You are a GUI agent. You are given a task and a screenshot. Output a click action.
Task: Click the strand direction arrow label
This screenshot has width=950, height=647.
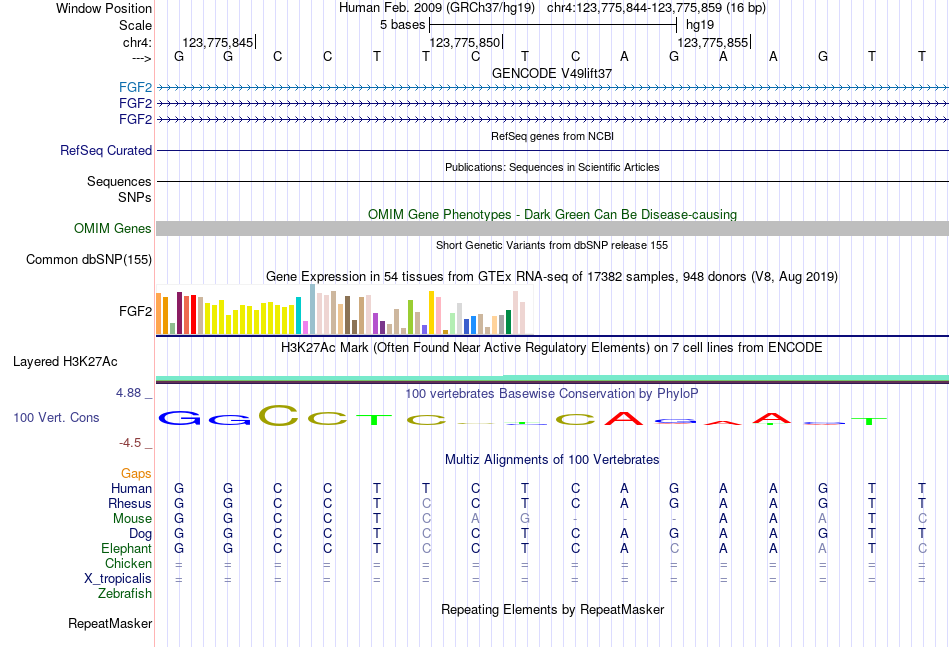coord(142,58)
